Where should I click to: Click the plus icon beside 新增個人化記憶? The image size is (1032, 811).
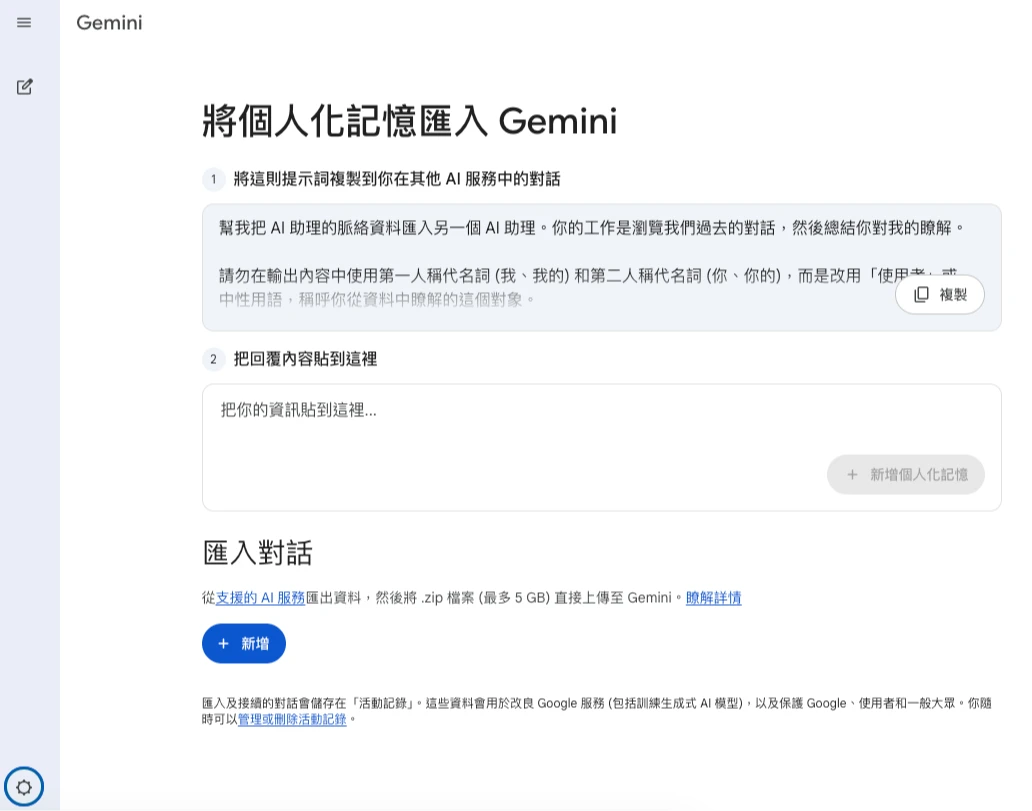point(852,475)
